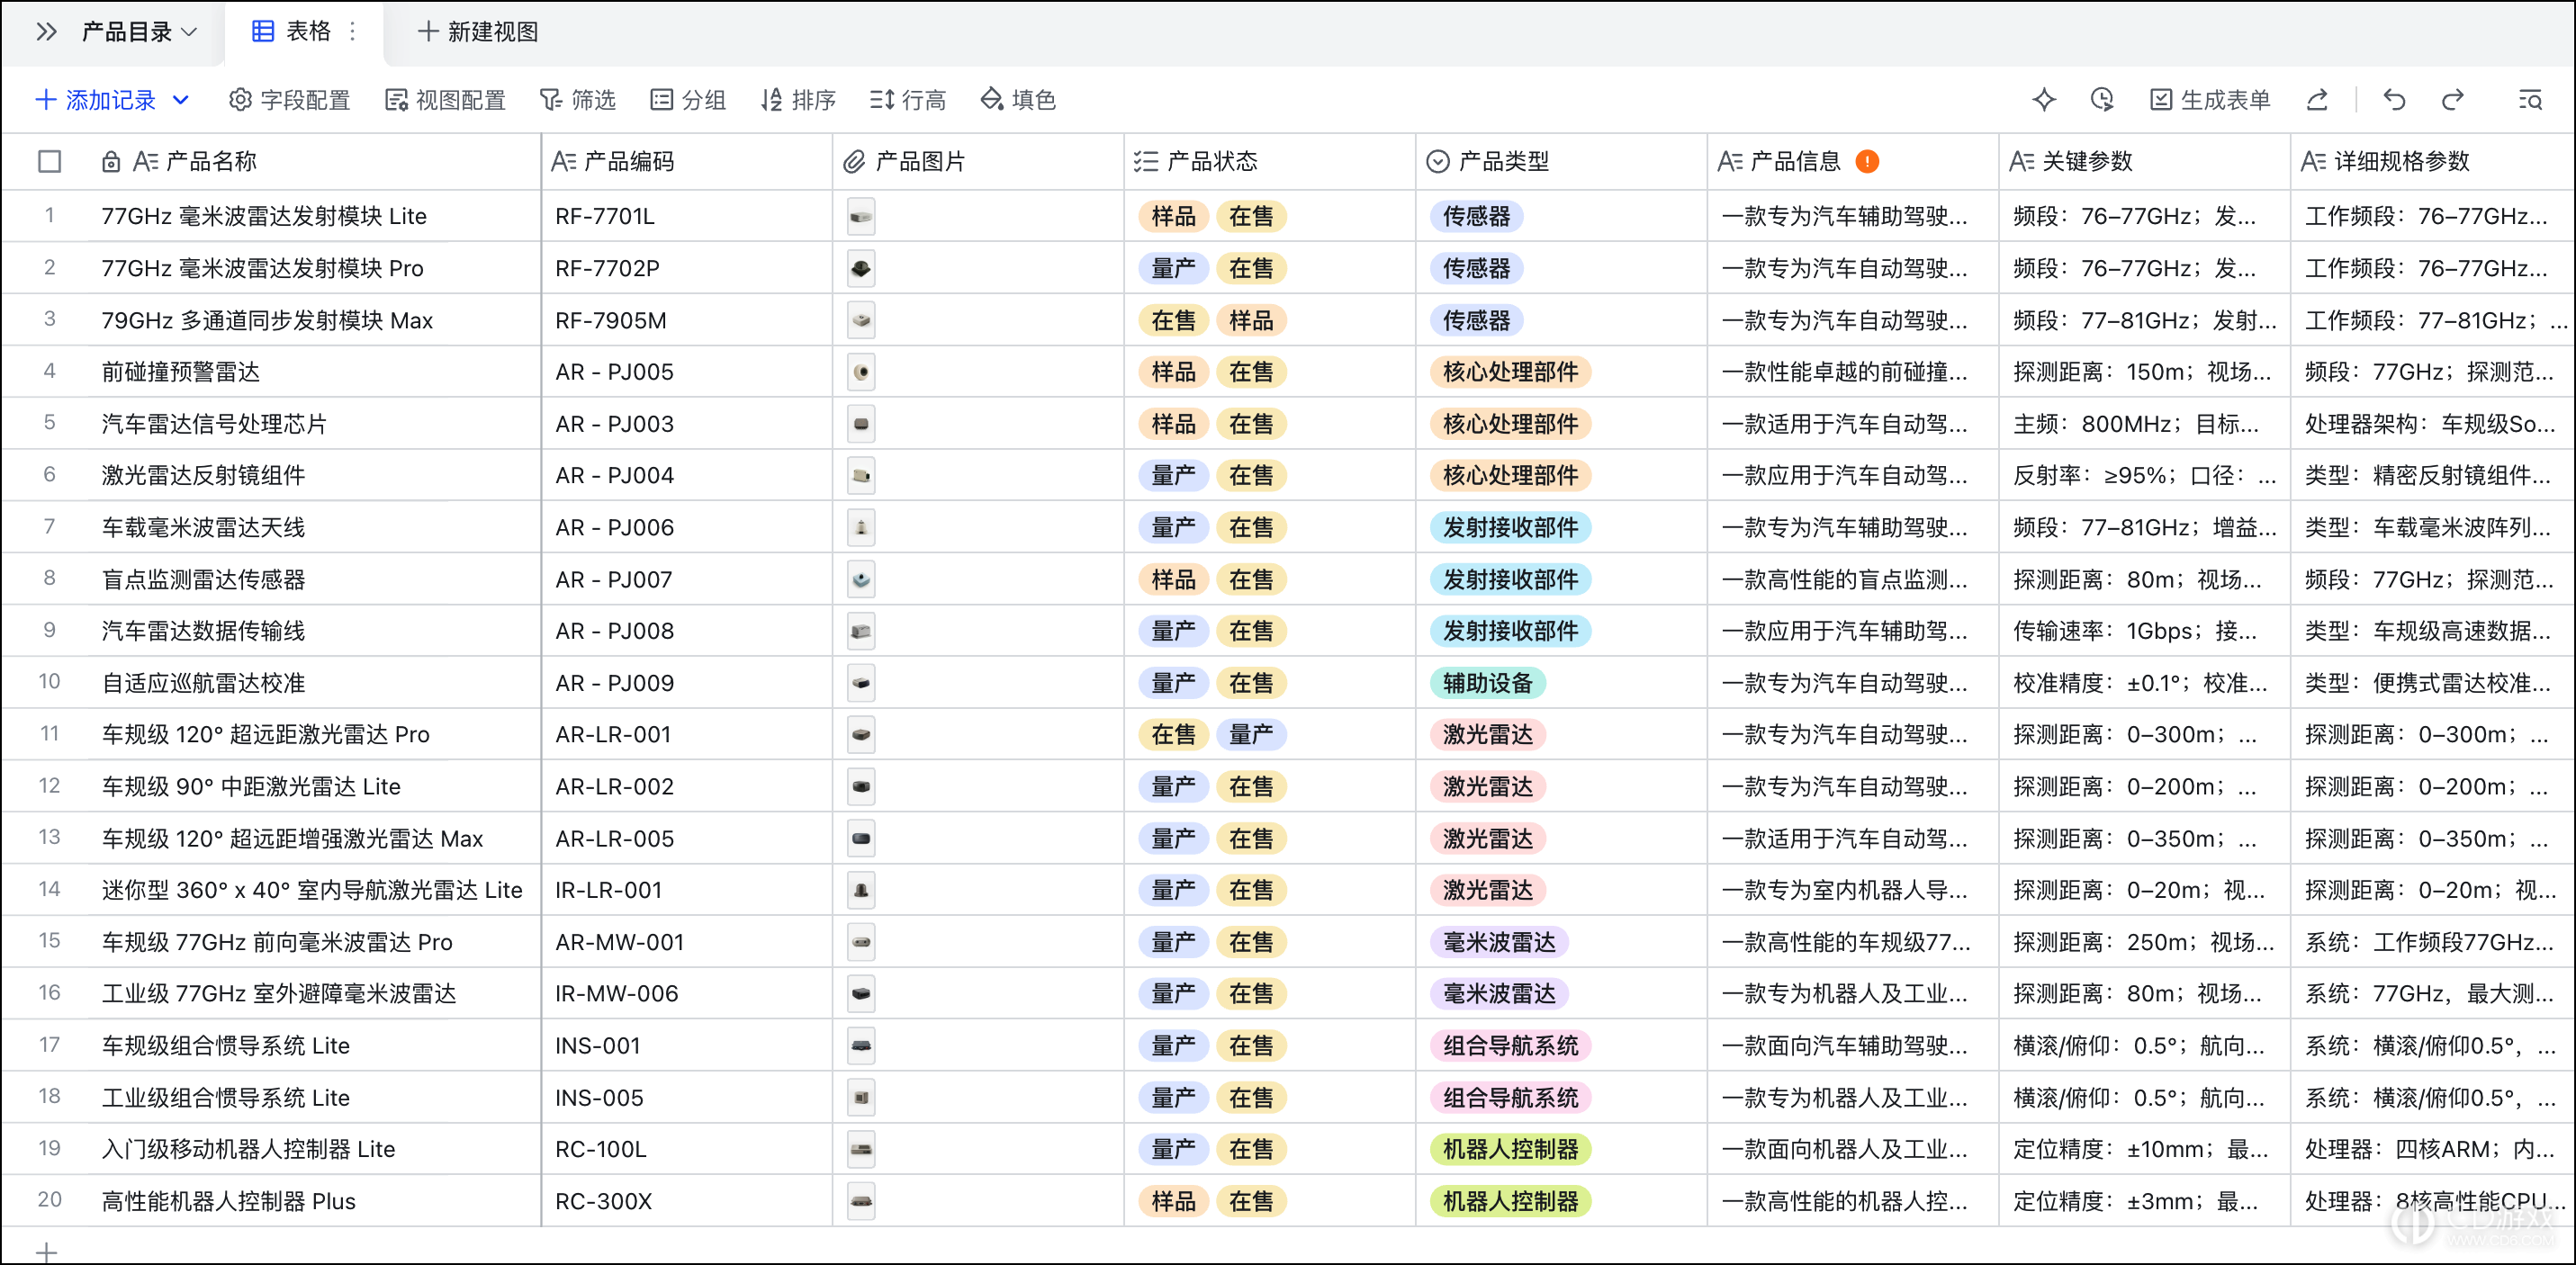Click the share arrow icon
The width and height of the screenshot is (2576, 1265).
click(x=2318, y=100)
